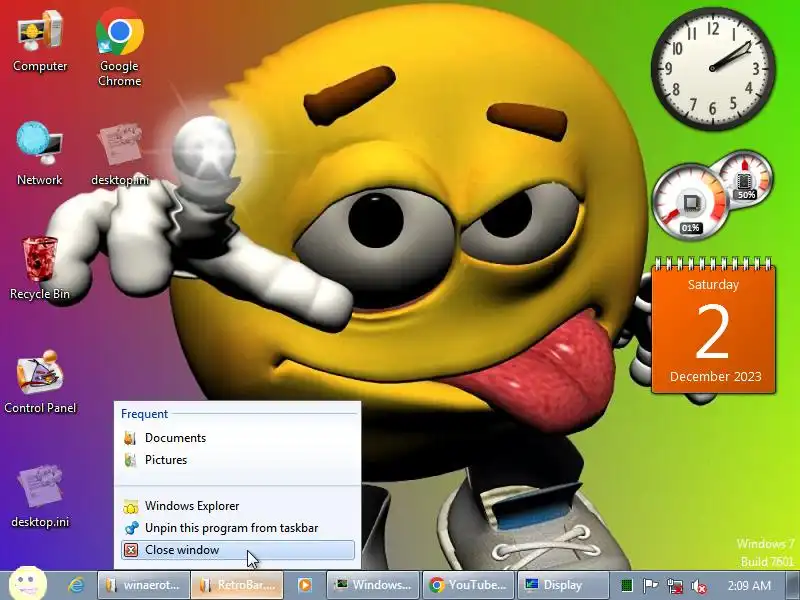Open the Action Center flag icon
Viewport: 800px width, 600px height.
point(650,585)
